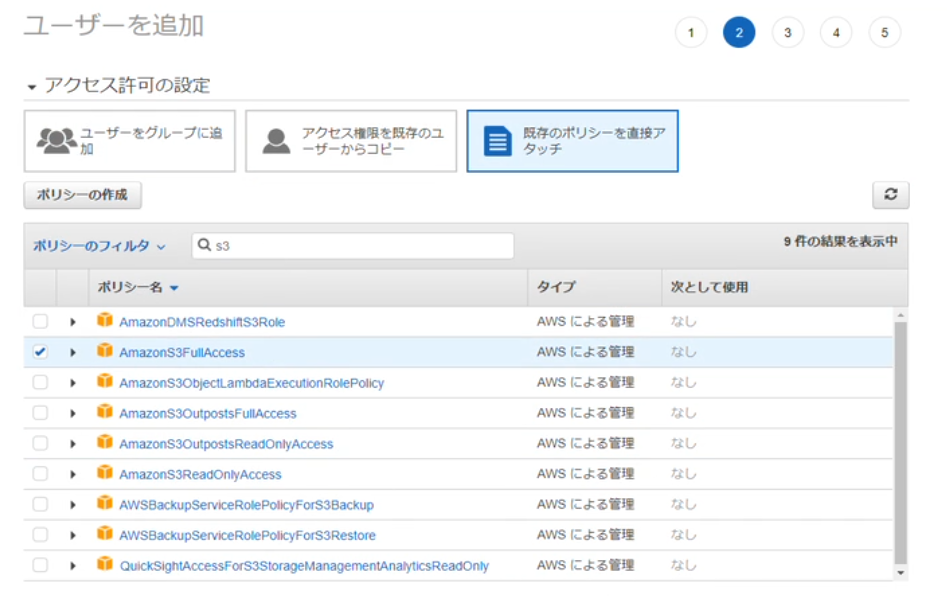Open the AmazonS3ReadOnlyAccess policy link
This screenshot has width=947, height=599.
200,475
